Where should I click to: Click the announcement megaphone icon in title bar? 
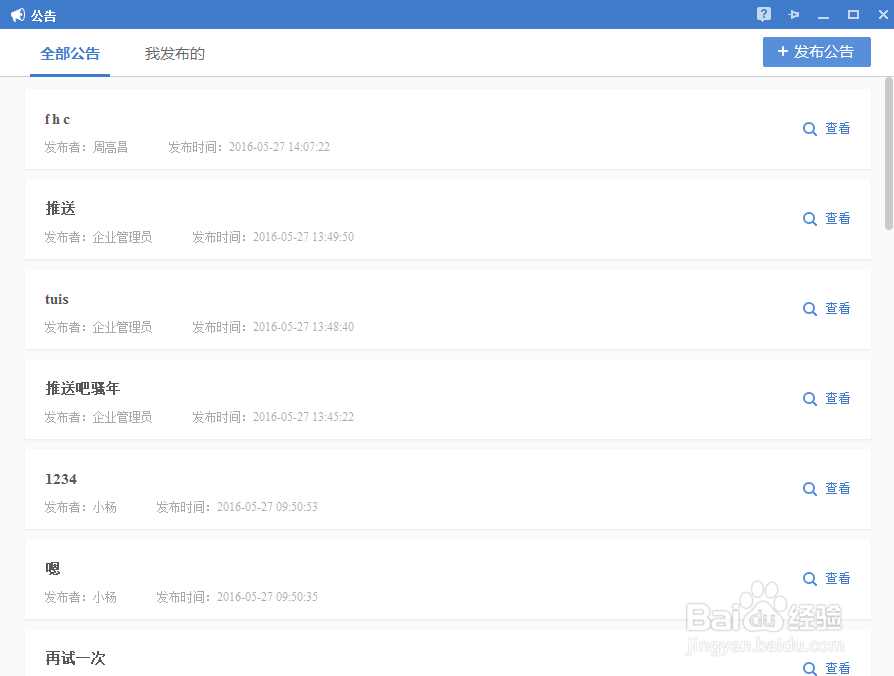point(18,15)
